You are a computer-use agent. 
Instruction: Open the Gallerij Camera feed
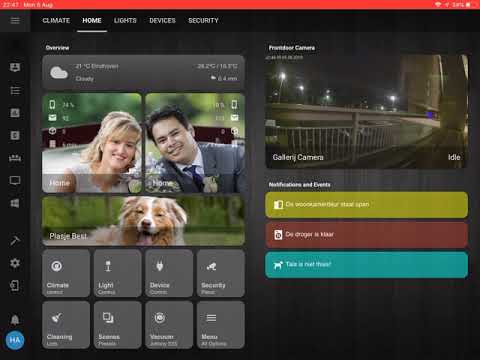tap(367, 112)
